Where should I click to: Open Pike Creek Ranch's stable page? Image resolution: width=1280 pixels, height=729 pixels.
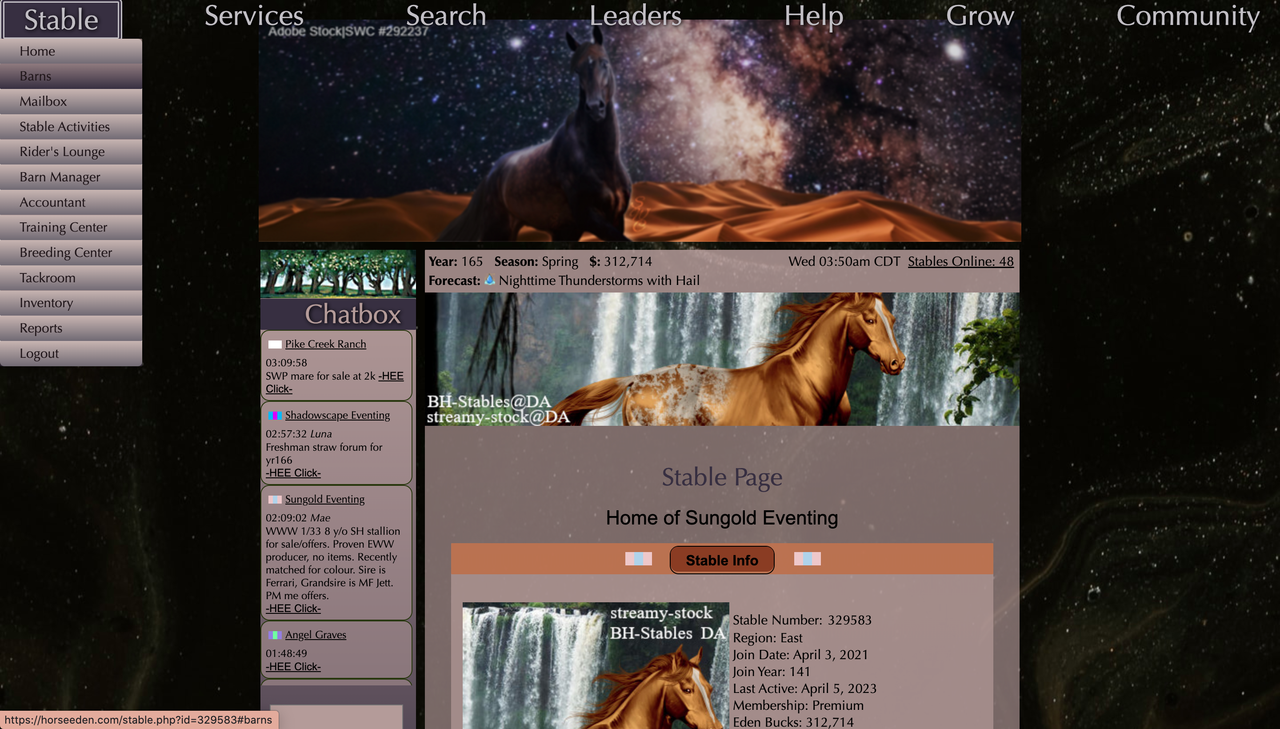[x=325, y=343]
